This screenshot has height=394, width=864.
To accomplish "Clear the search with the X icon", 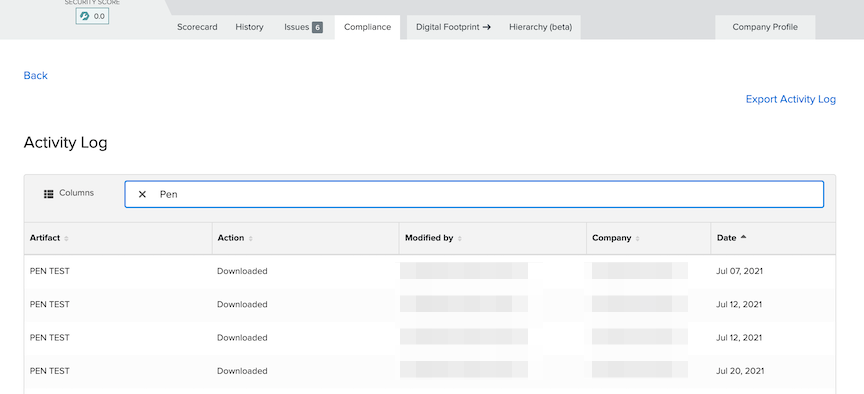I will [142, 194].
